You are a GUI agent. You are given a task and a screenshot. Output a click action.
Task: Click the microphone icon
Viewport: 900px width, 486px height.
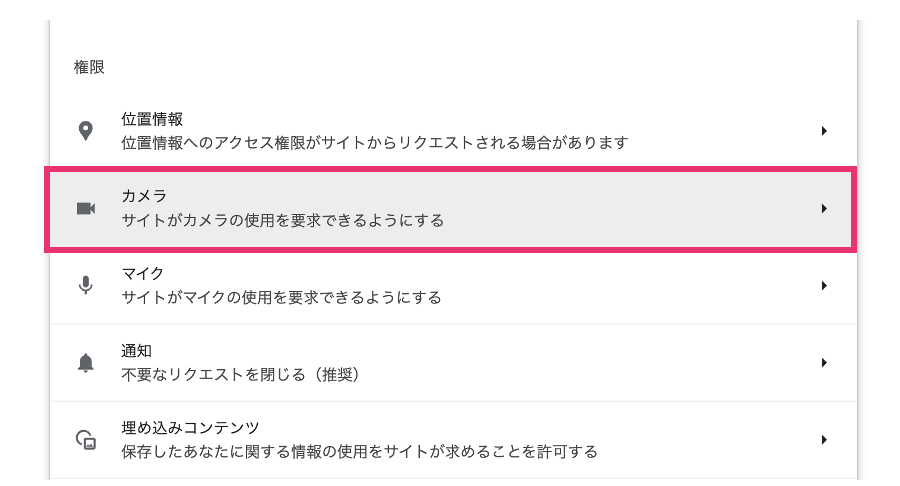(86, 285)
